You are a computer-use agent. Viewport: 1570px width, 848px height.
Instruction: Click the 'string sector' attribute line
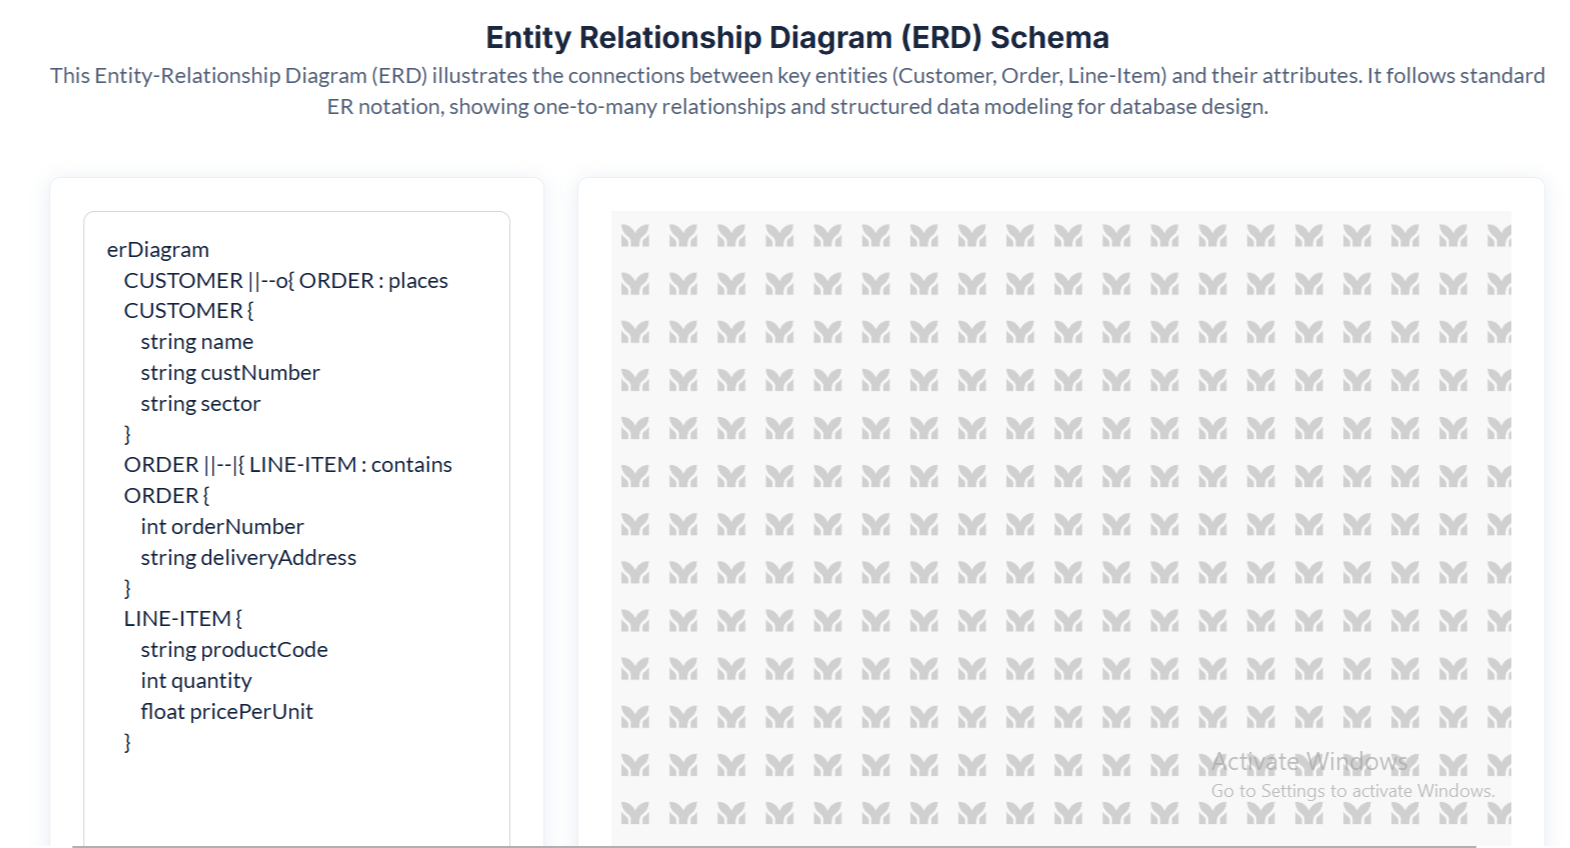point(200,404)
